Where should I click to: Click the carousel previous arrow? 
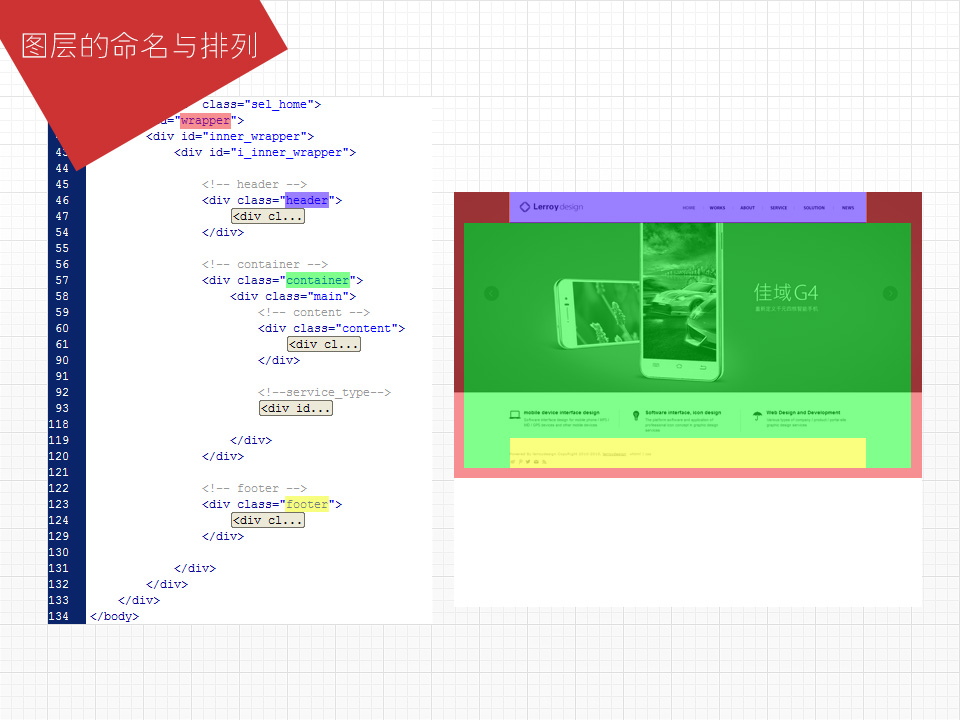click(x=491, y=293)
